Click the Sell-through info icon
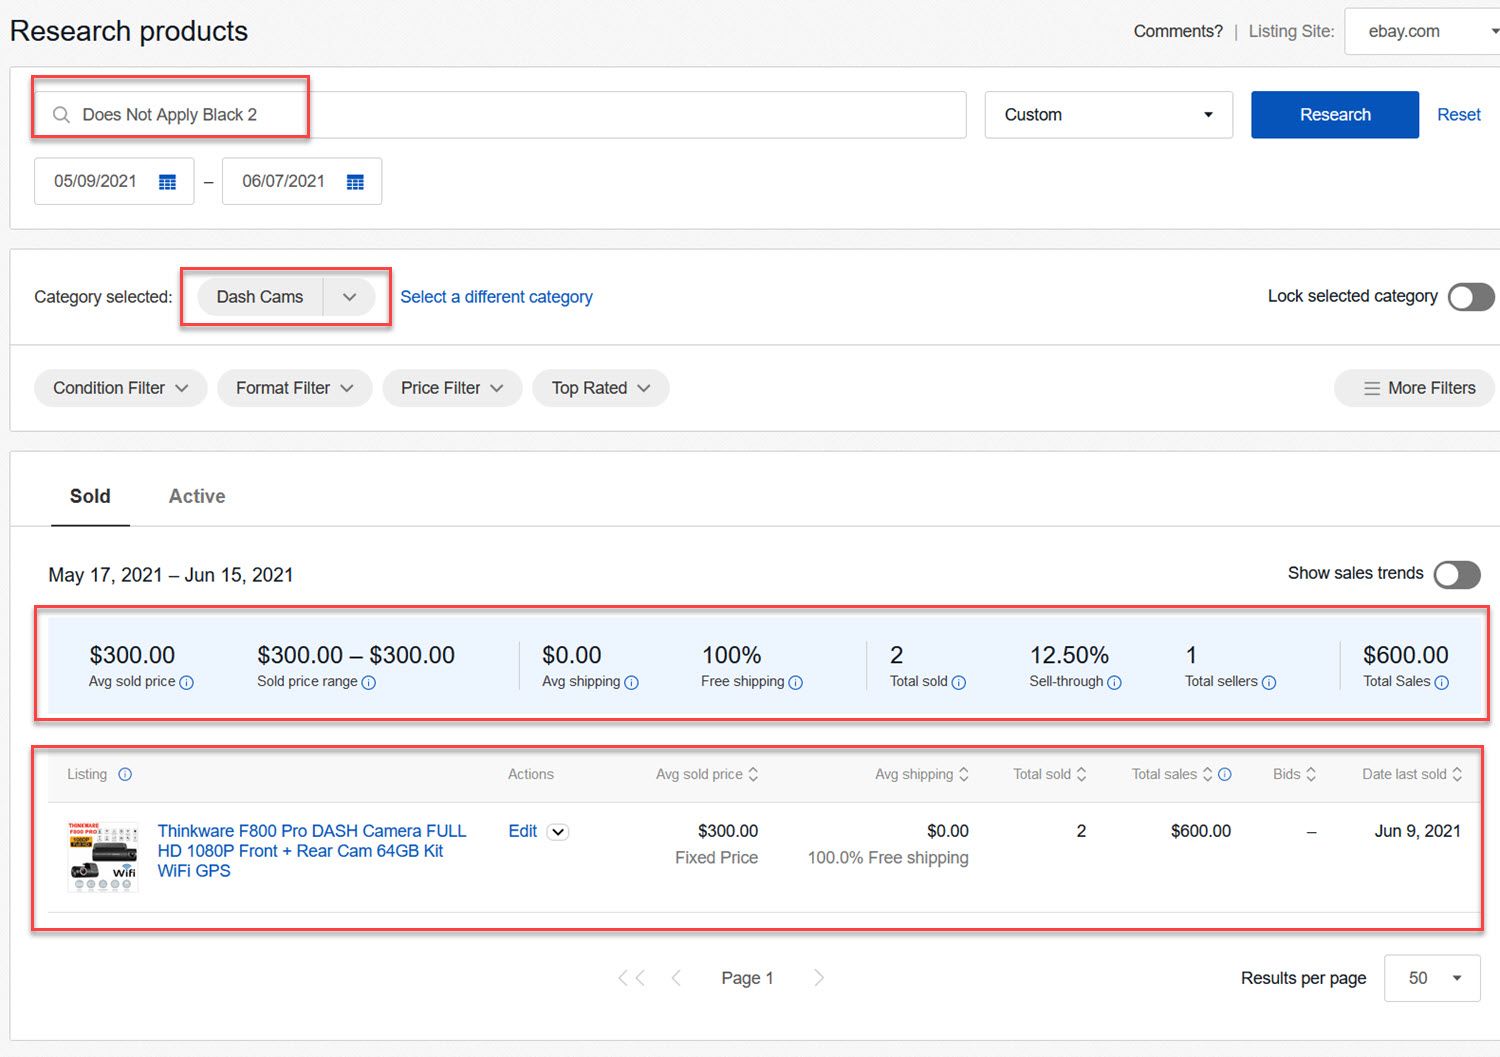 click(x=1114, y=683)
